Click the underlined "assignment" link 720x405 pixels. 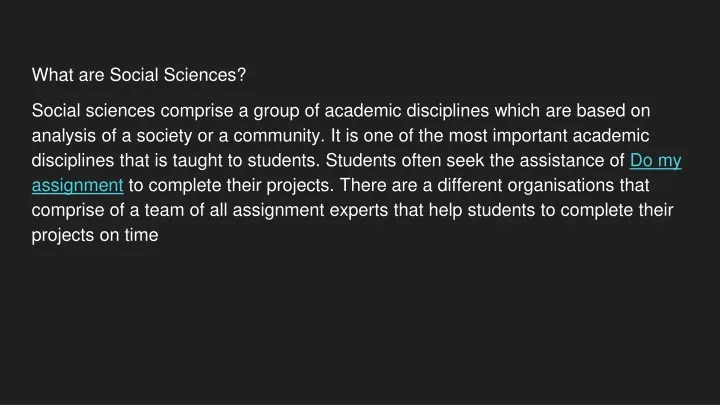(78, 186)
